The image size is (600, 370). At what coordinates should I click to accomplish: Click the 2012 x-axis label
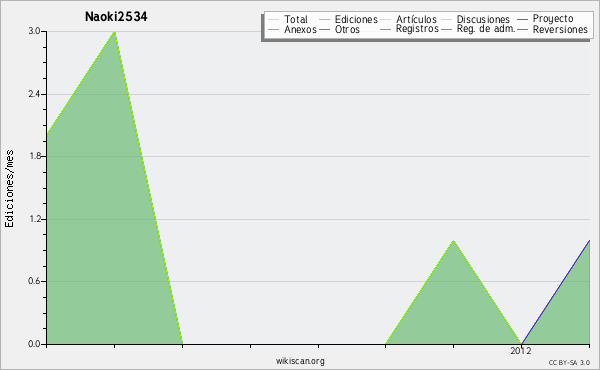521,351
